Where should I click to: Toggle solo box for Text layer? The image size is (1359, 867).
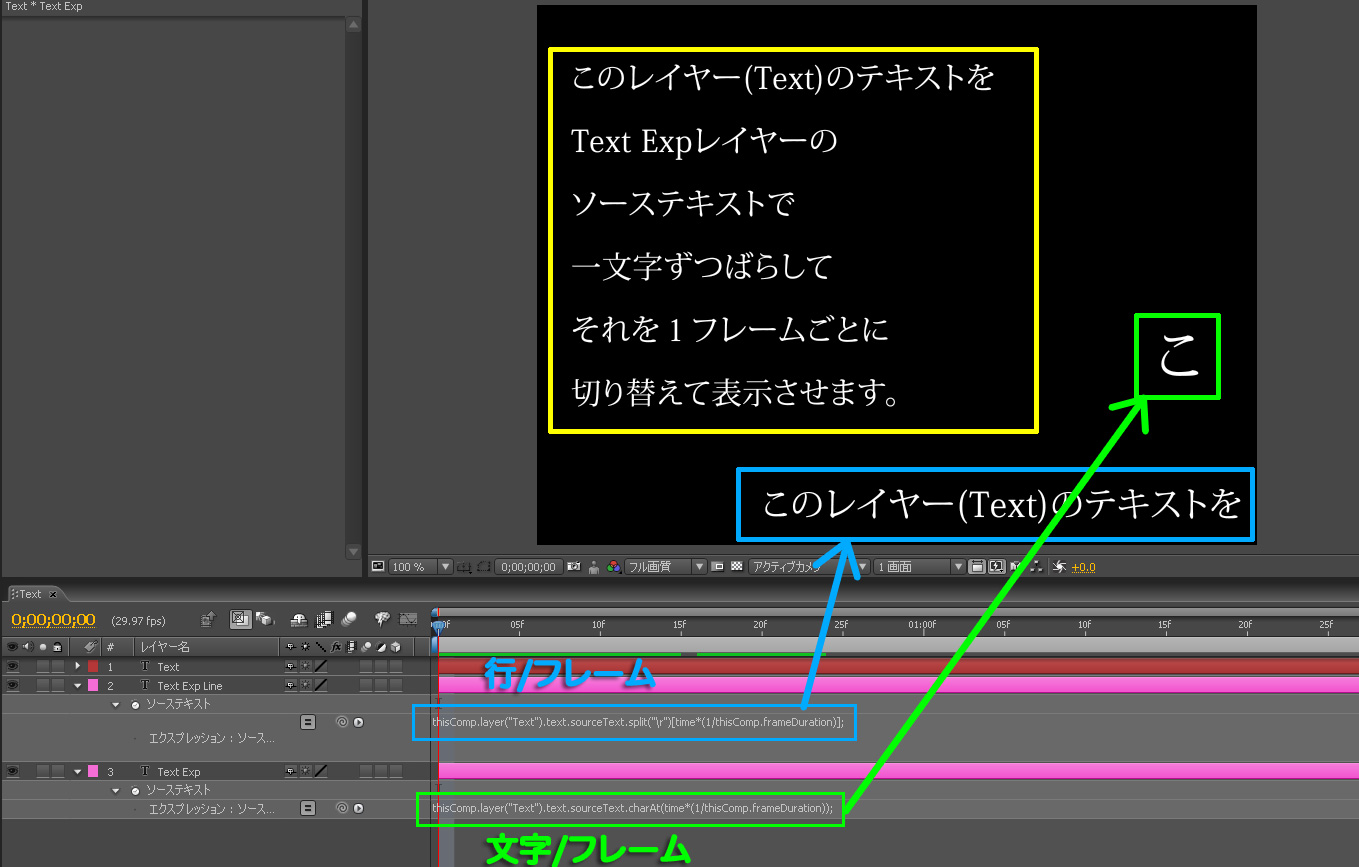coord(42,666)
